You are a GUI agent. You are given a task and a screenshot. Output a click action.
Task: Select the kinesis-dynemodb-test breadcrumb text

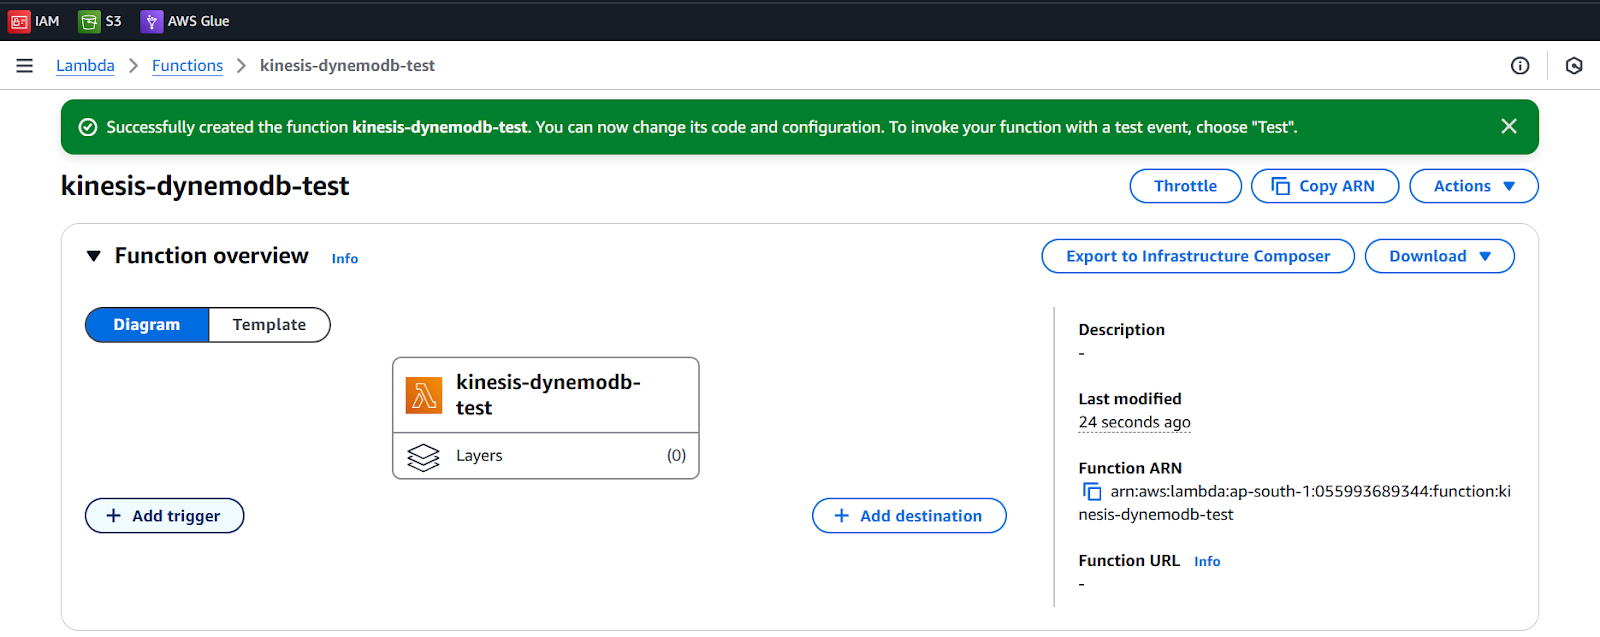point(347,66)
